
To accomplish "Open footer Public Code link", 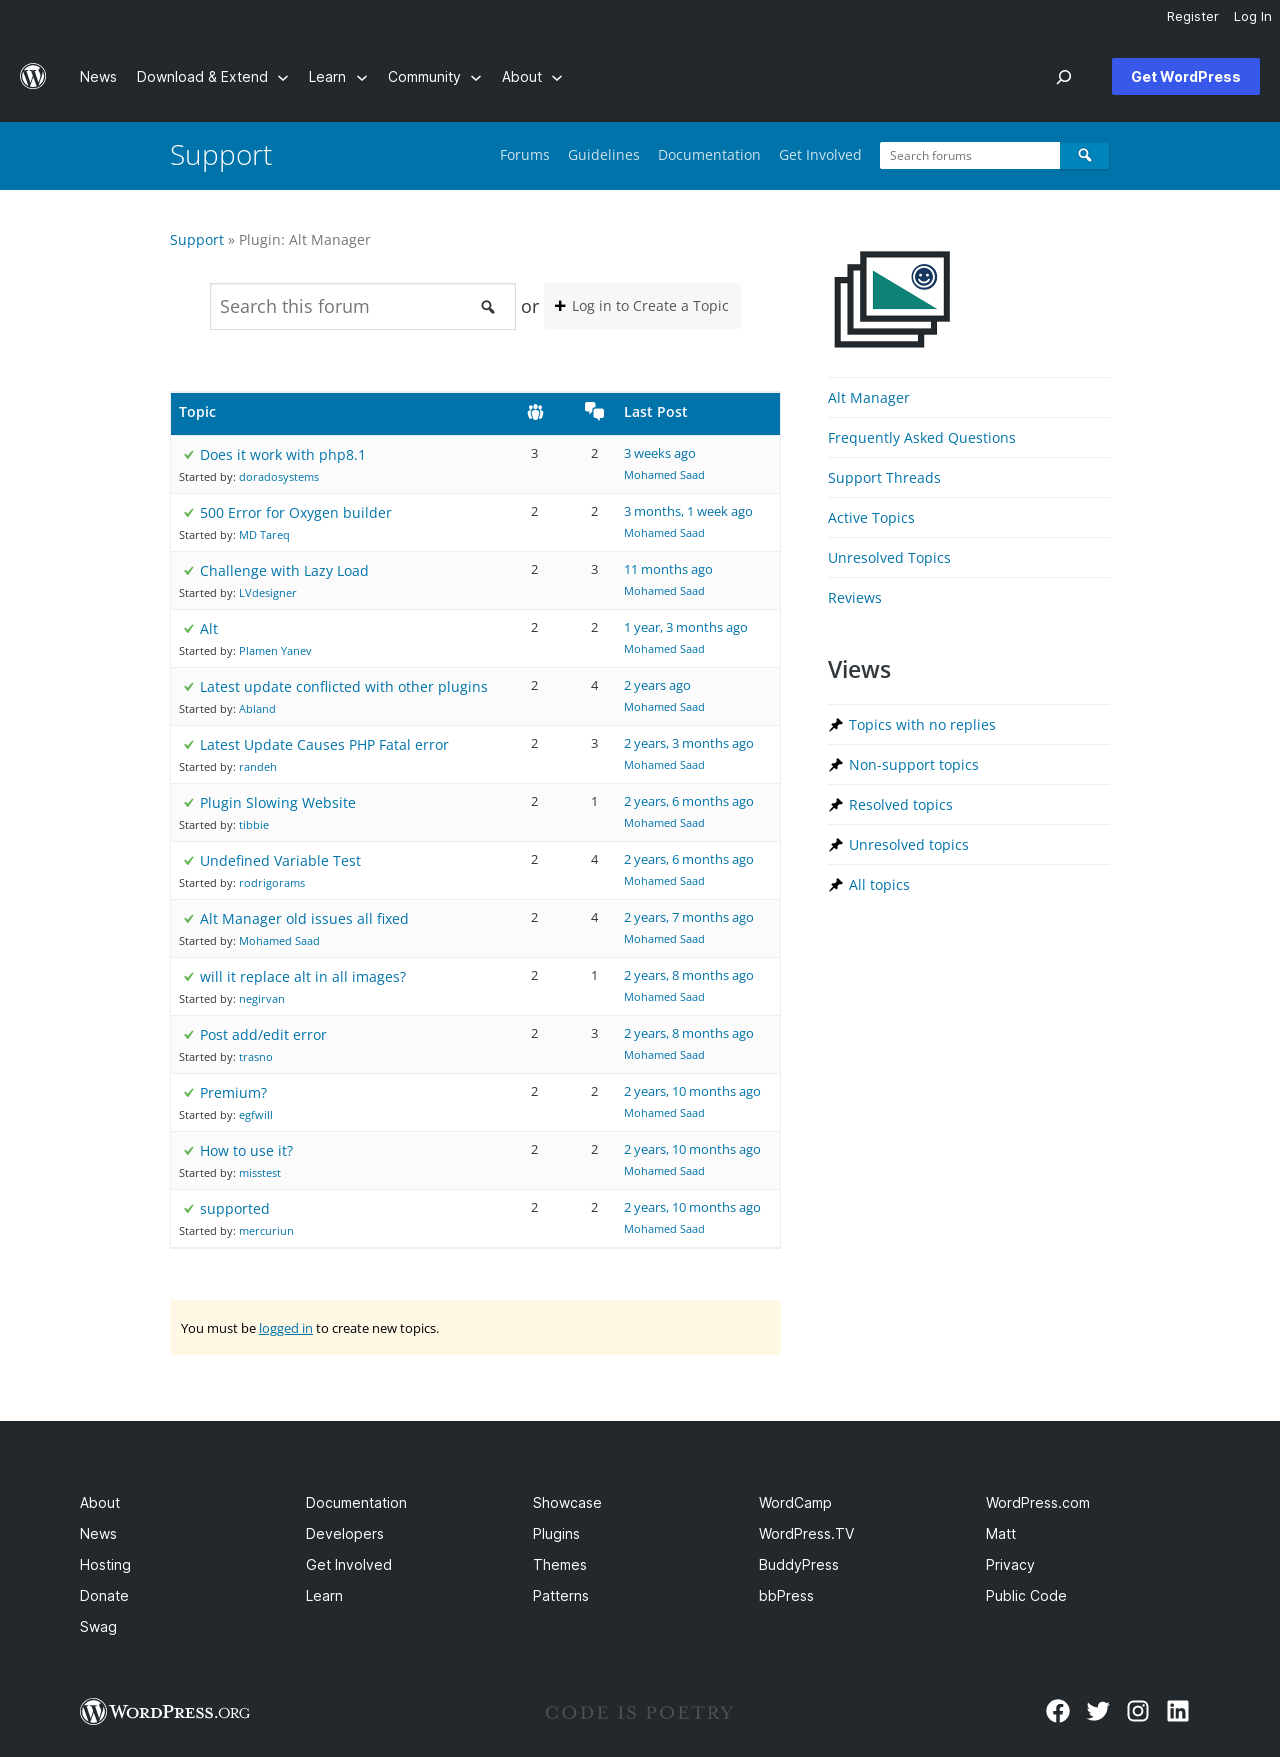I will click(1026, 1596).
